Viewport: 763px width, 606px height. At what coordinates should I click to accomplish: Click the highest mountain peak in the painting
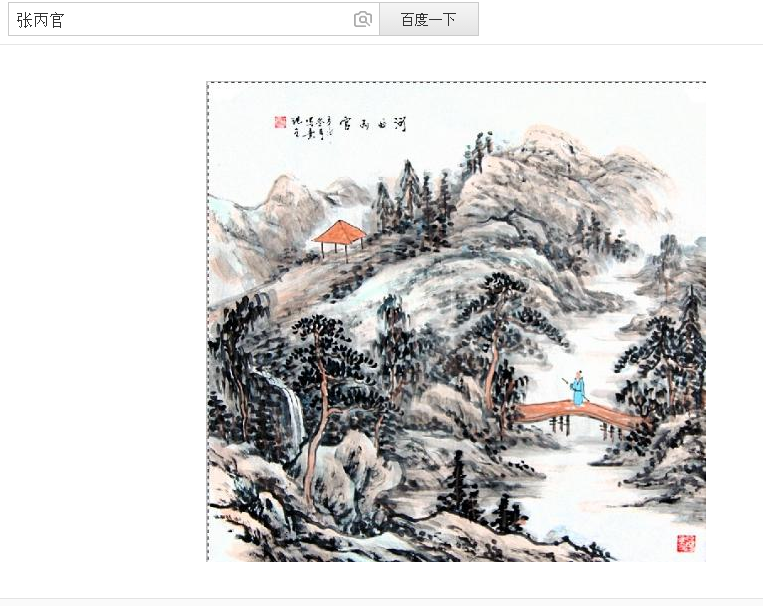click(550, 139)
